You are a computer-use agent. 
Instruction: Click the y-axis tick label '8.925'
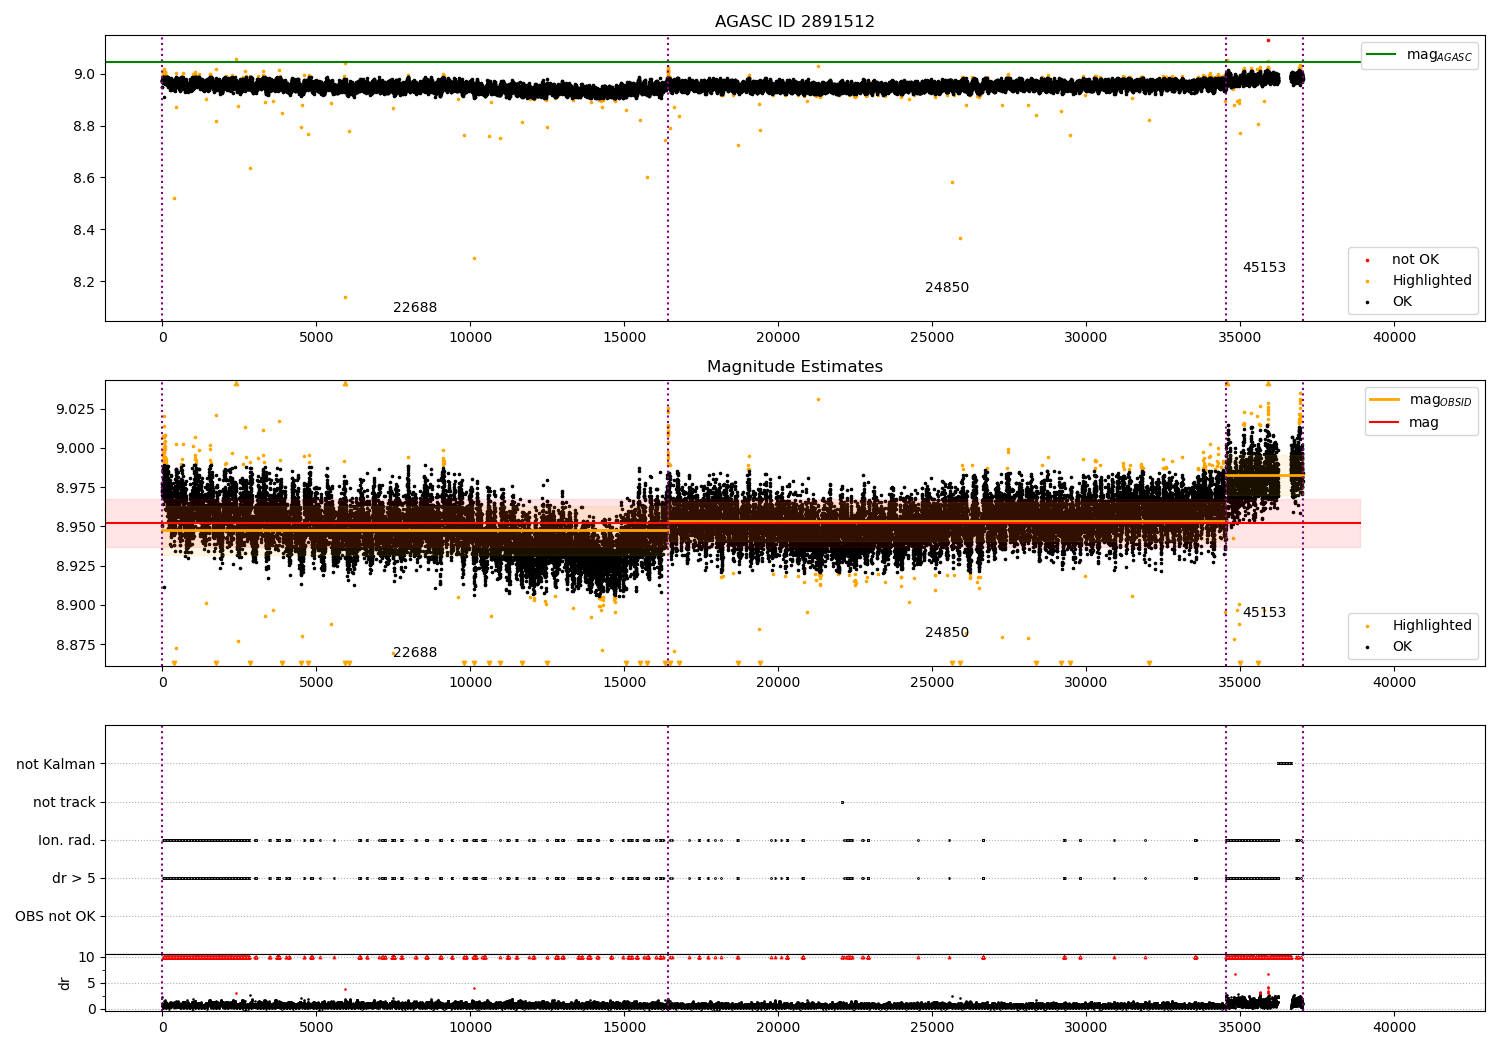(77, 566)
